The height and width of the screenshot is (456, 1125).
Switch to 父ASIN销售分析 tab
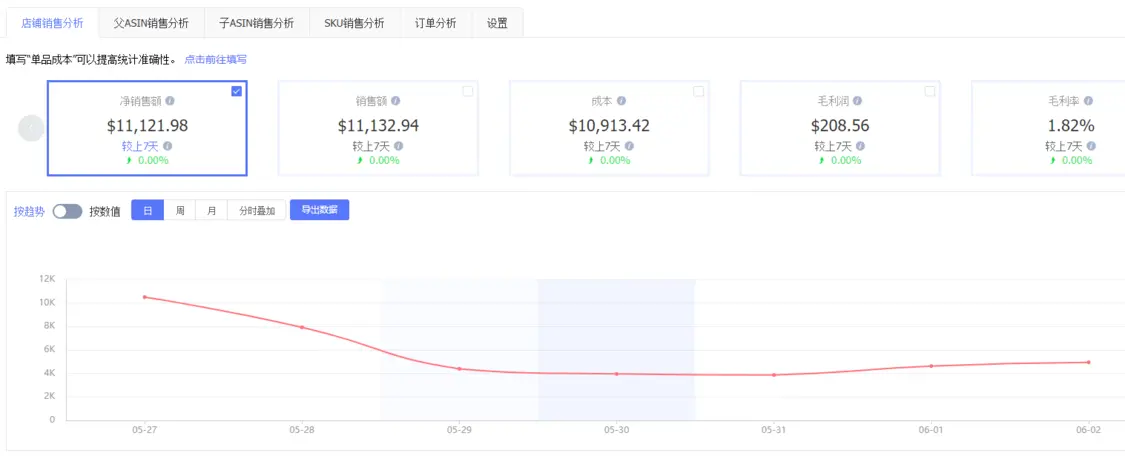click(151, 23)
